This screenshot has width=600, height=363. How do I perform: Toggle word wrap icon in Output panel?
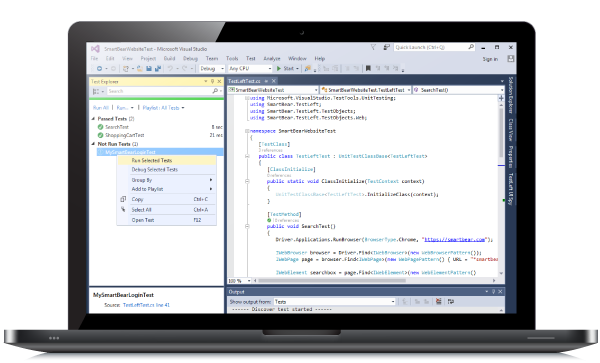pos(451,301)
